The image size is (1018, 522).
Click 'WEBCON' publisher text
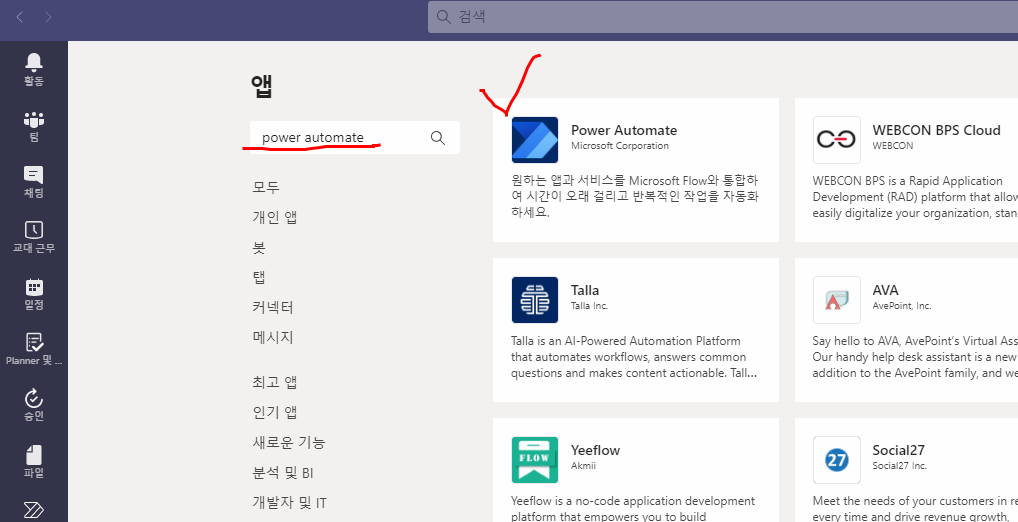893,146
